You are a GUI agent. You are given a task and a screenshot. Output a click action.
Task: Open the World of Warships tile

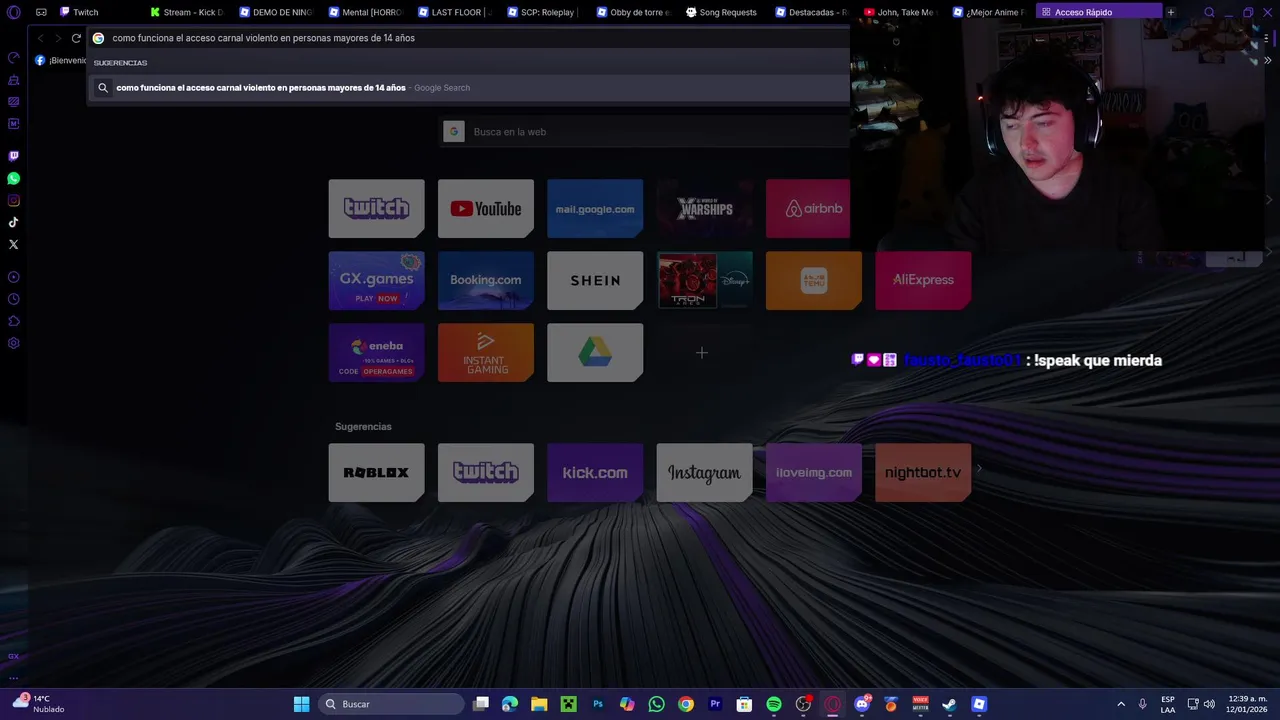point(705,208)
